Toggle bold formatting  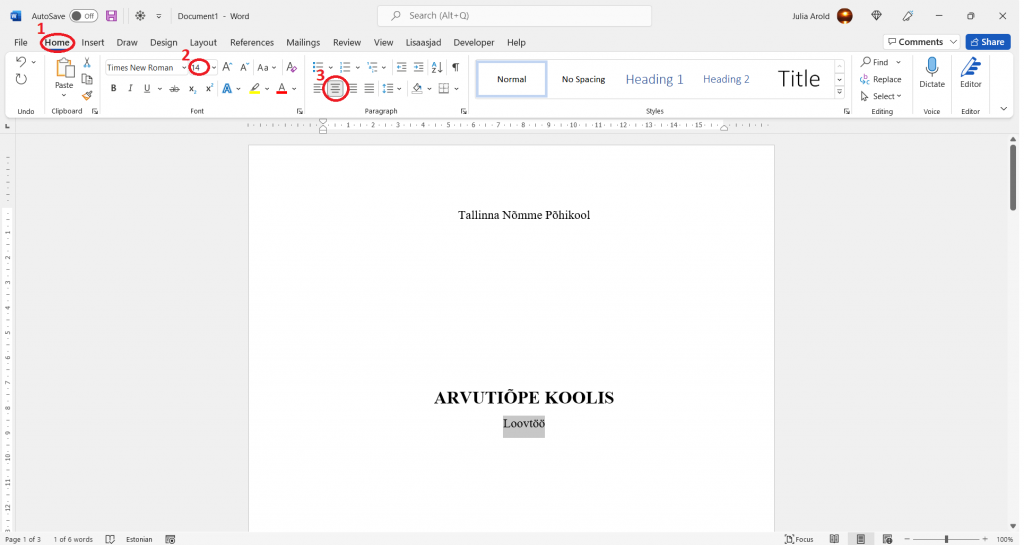pyautogui.click(x=113, y=89)
